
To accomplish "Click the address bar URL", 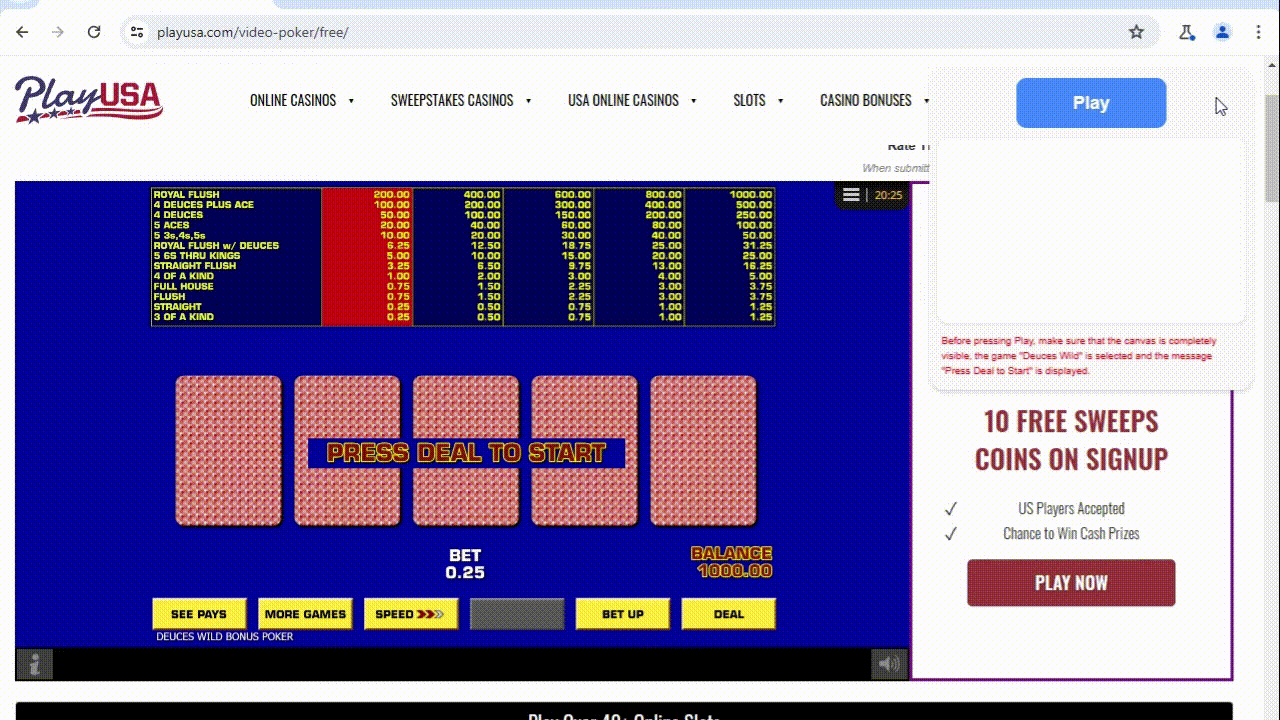I will click(252, 32).
